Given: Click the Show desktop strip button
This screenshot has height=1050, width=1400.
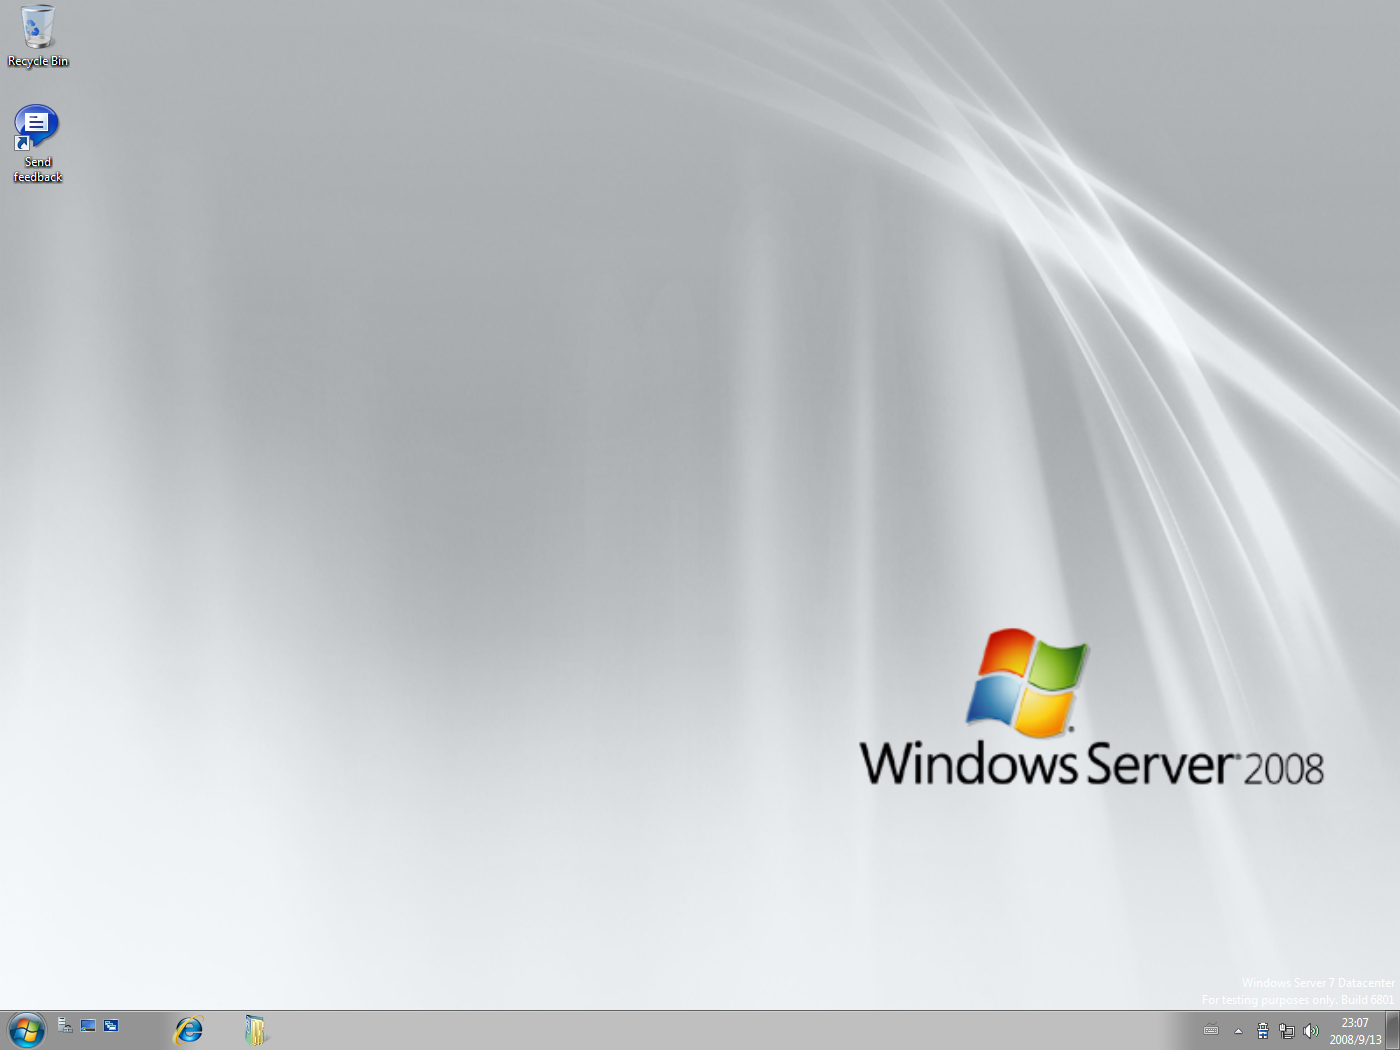Looking at the screenshot, I should pyautogui.click(x=1392, y=1030).
